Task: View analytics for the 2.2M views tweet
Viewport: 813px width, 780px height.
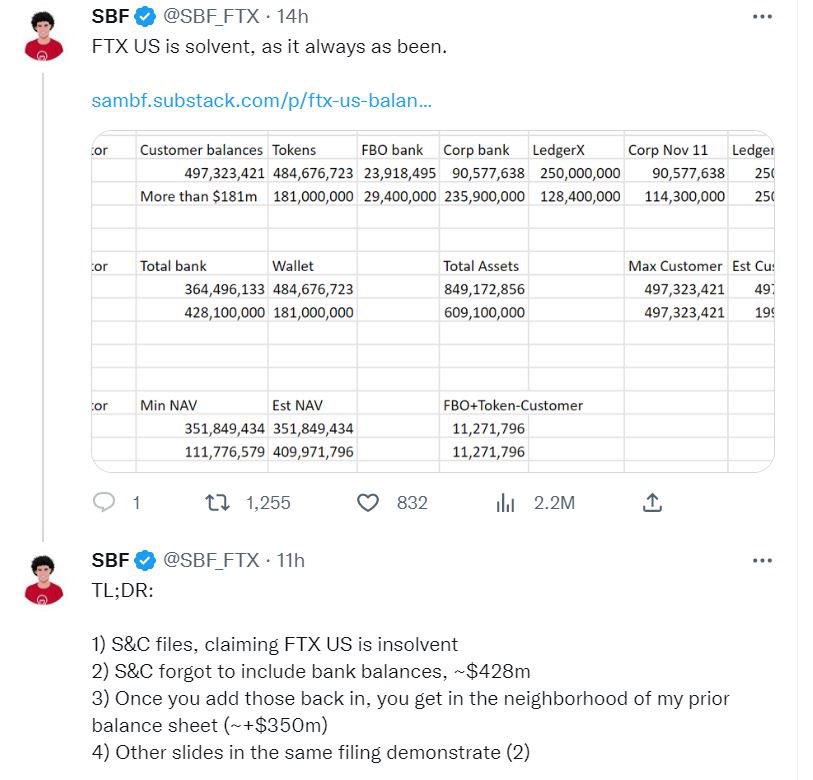Action: point(506,502)
